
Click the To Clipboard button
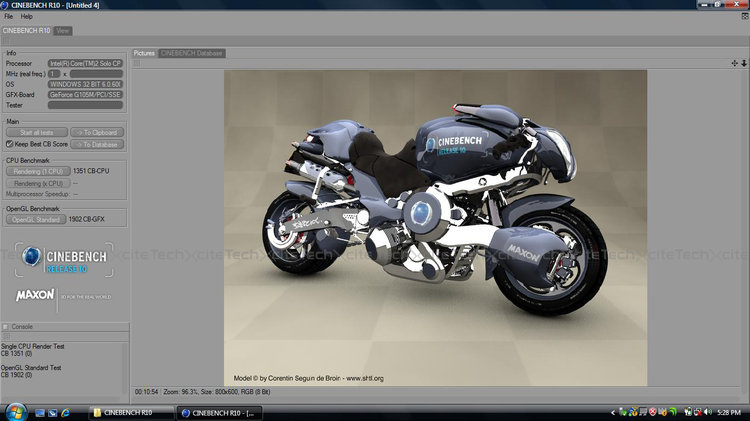(97, 133)
